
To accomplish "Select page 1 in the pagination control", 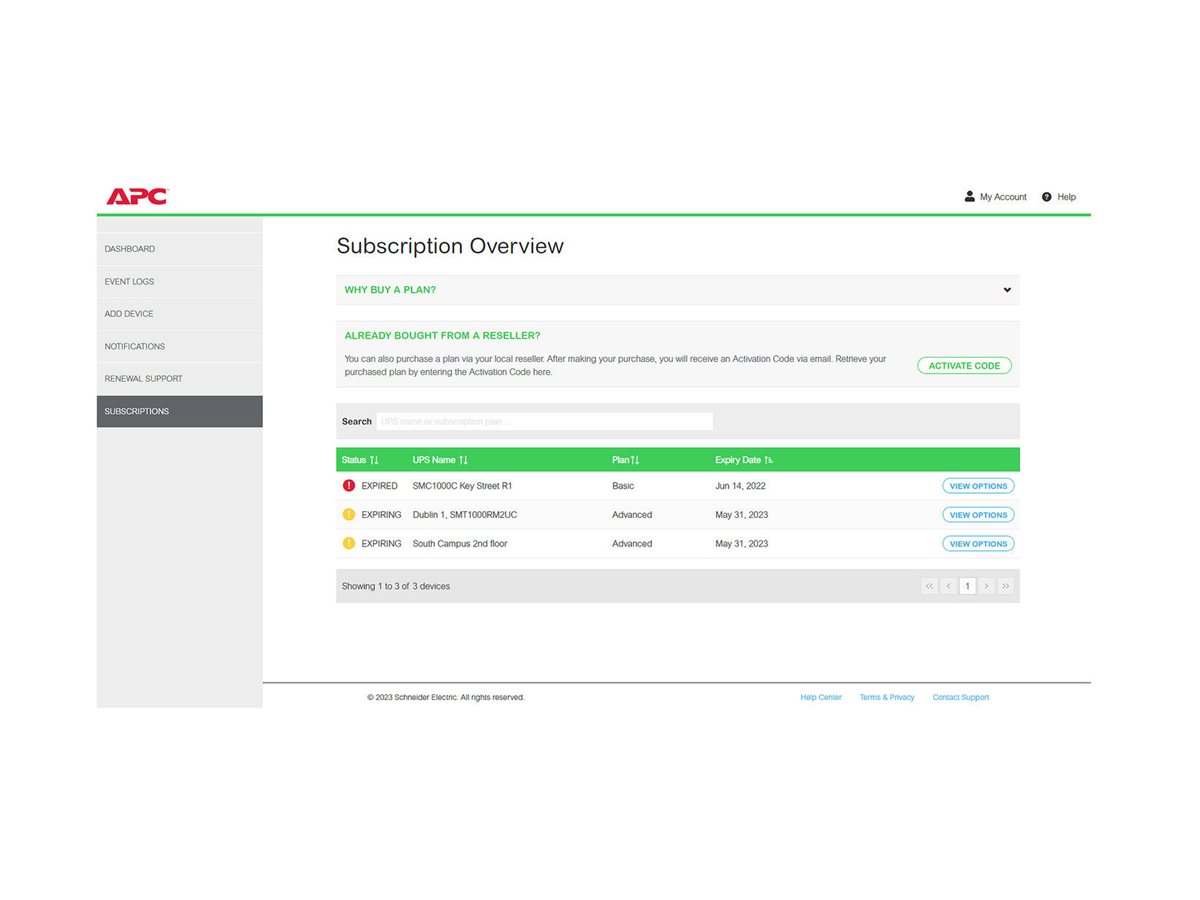I will (x=967, y=585).
